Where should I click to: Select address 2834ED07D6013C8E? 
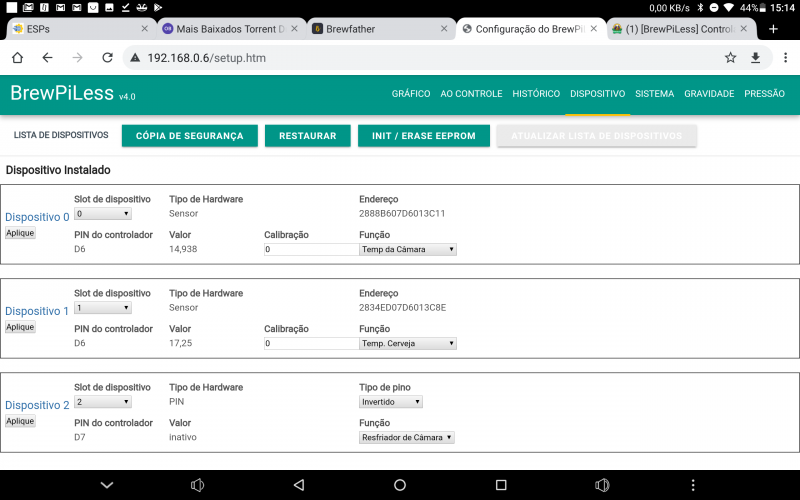pyautogui.click(x=403, y=308)
